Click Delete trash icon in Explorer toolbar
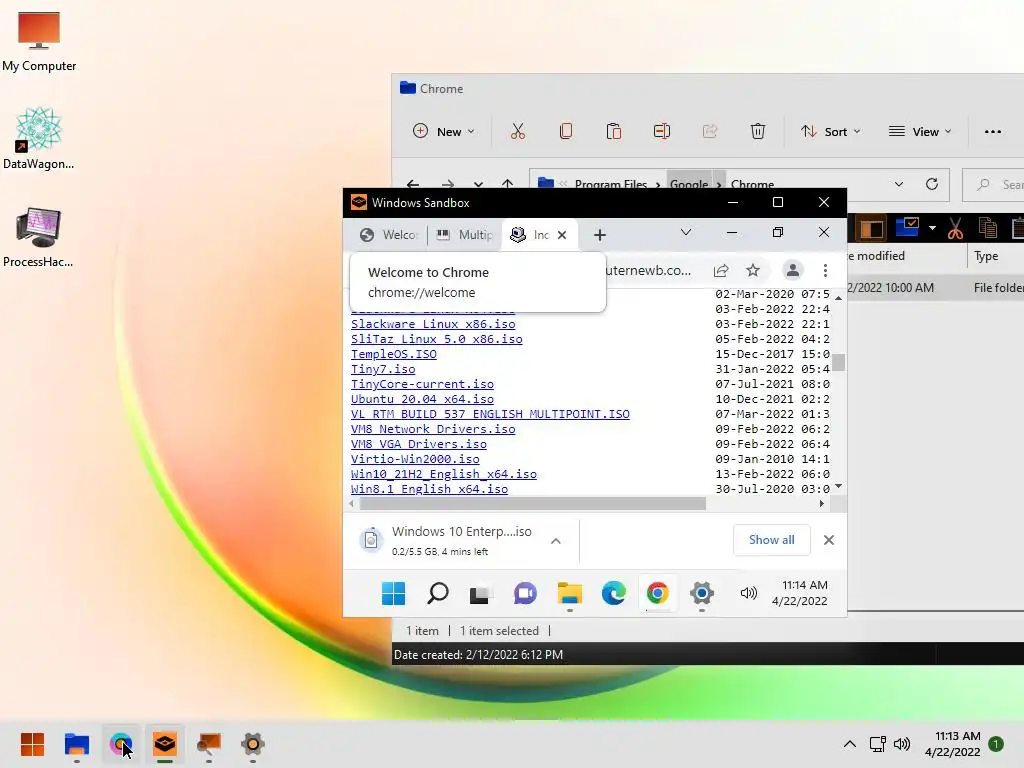 pos(758,131)
